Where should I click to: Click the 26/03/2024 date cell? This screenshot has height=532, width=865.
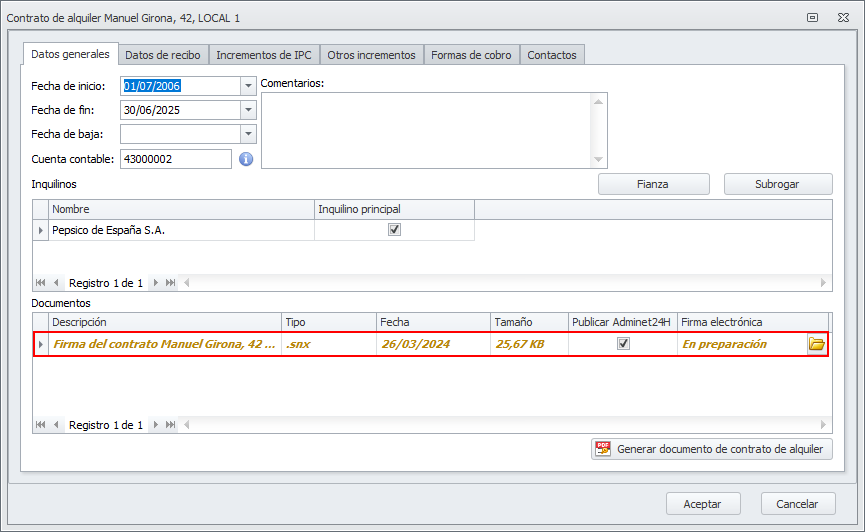(434, 344)
